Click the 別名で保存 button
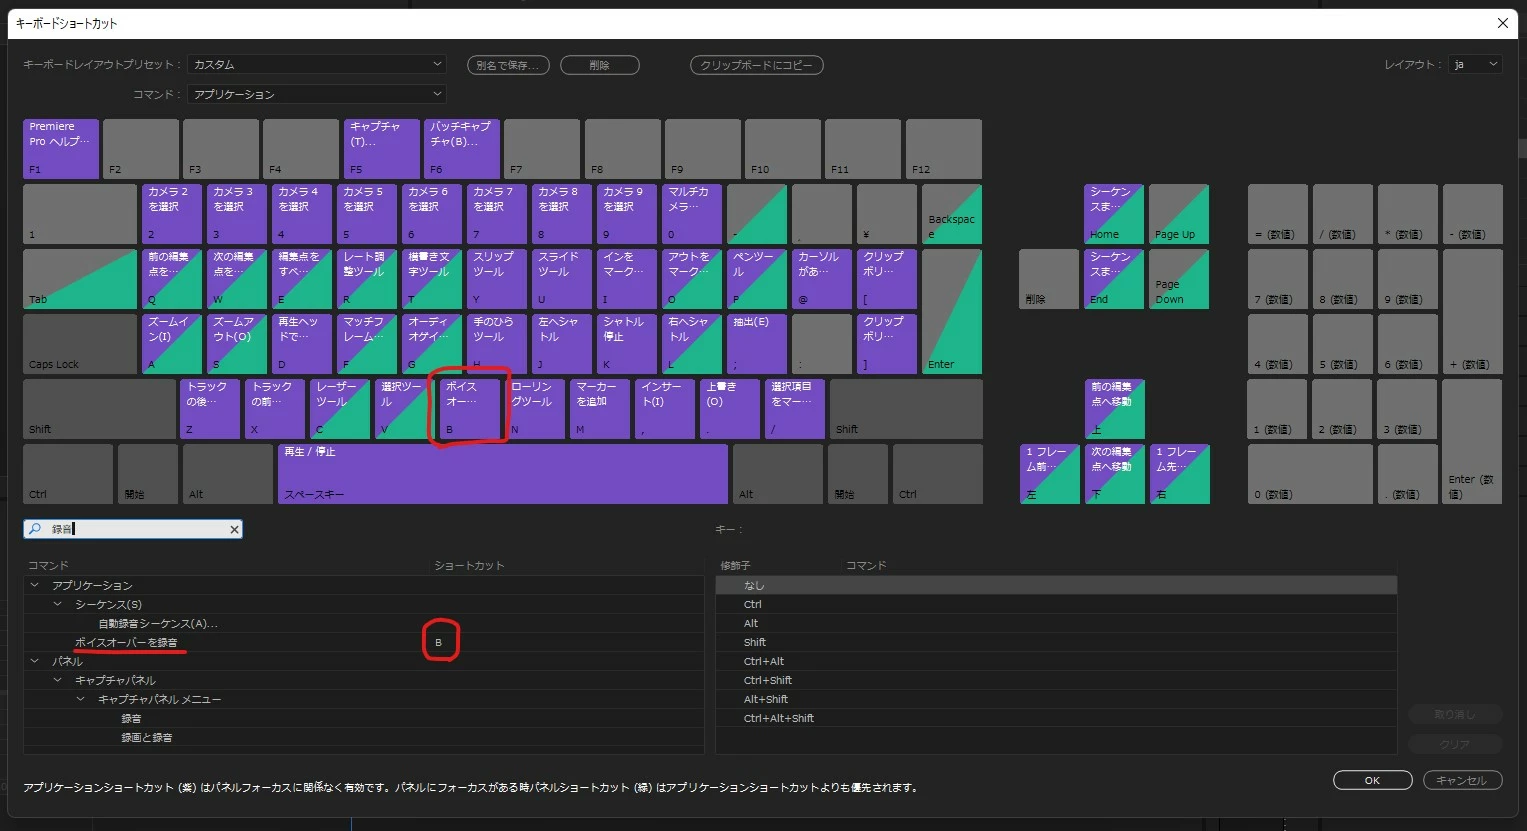 [508, 65]
